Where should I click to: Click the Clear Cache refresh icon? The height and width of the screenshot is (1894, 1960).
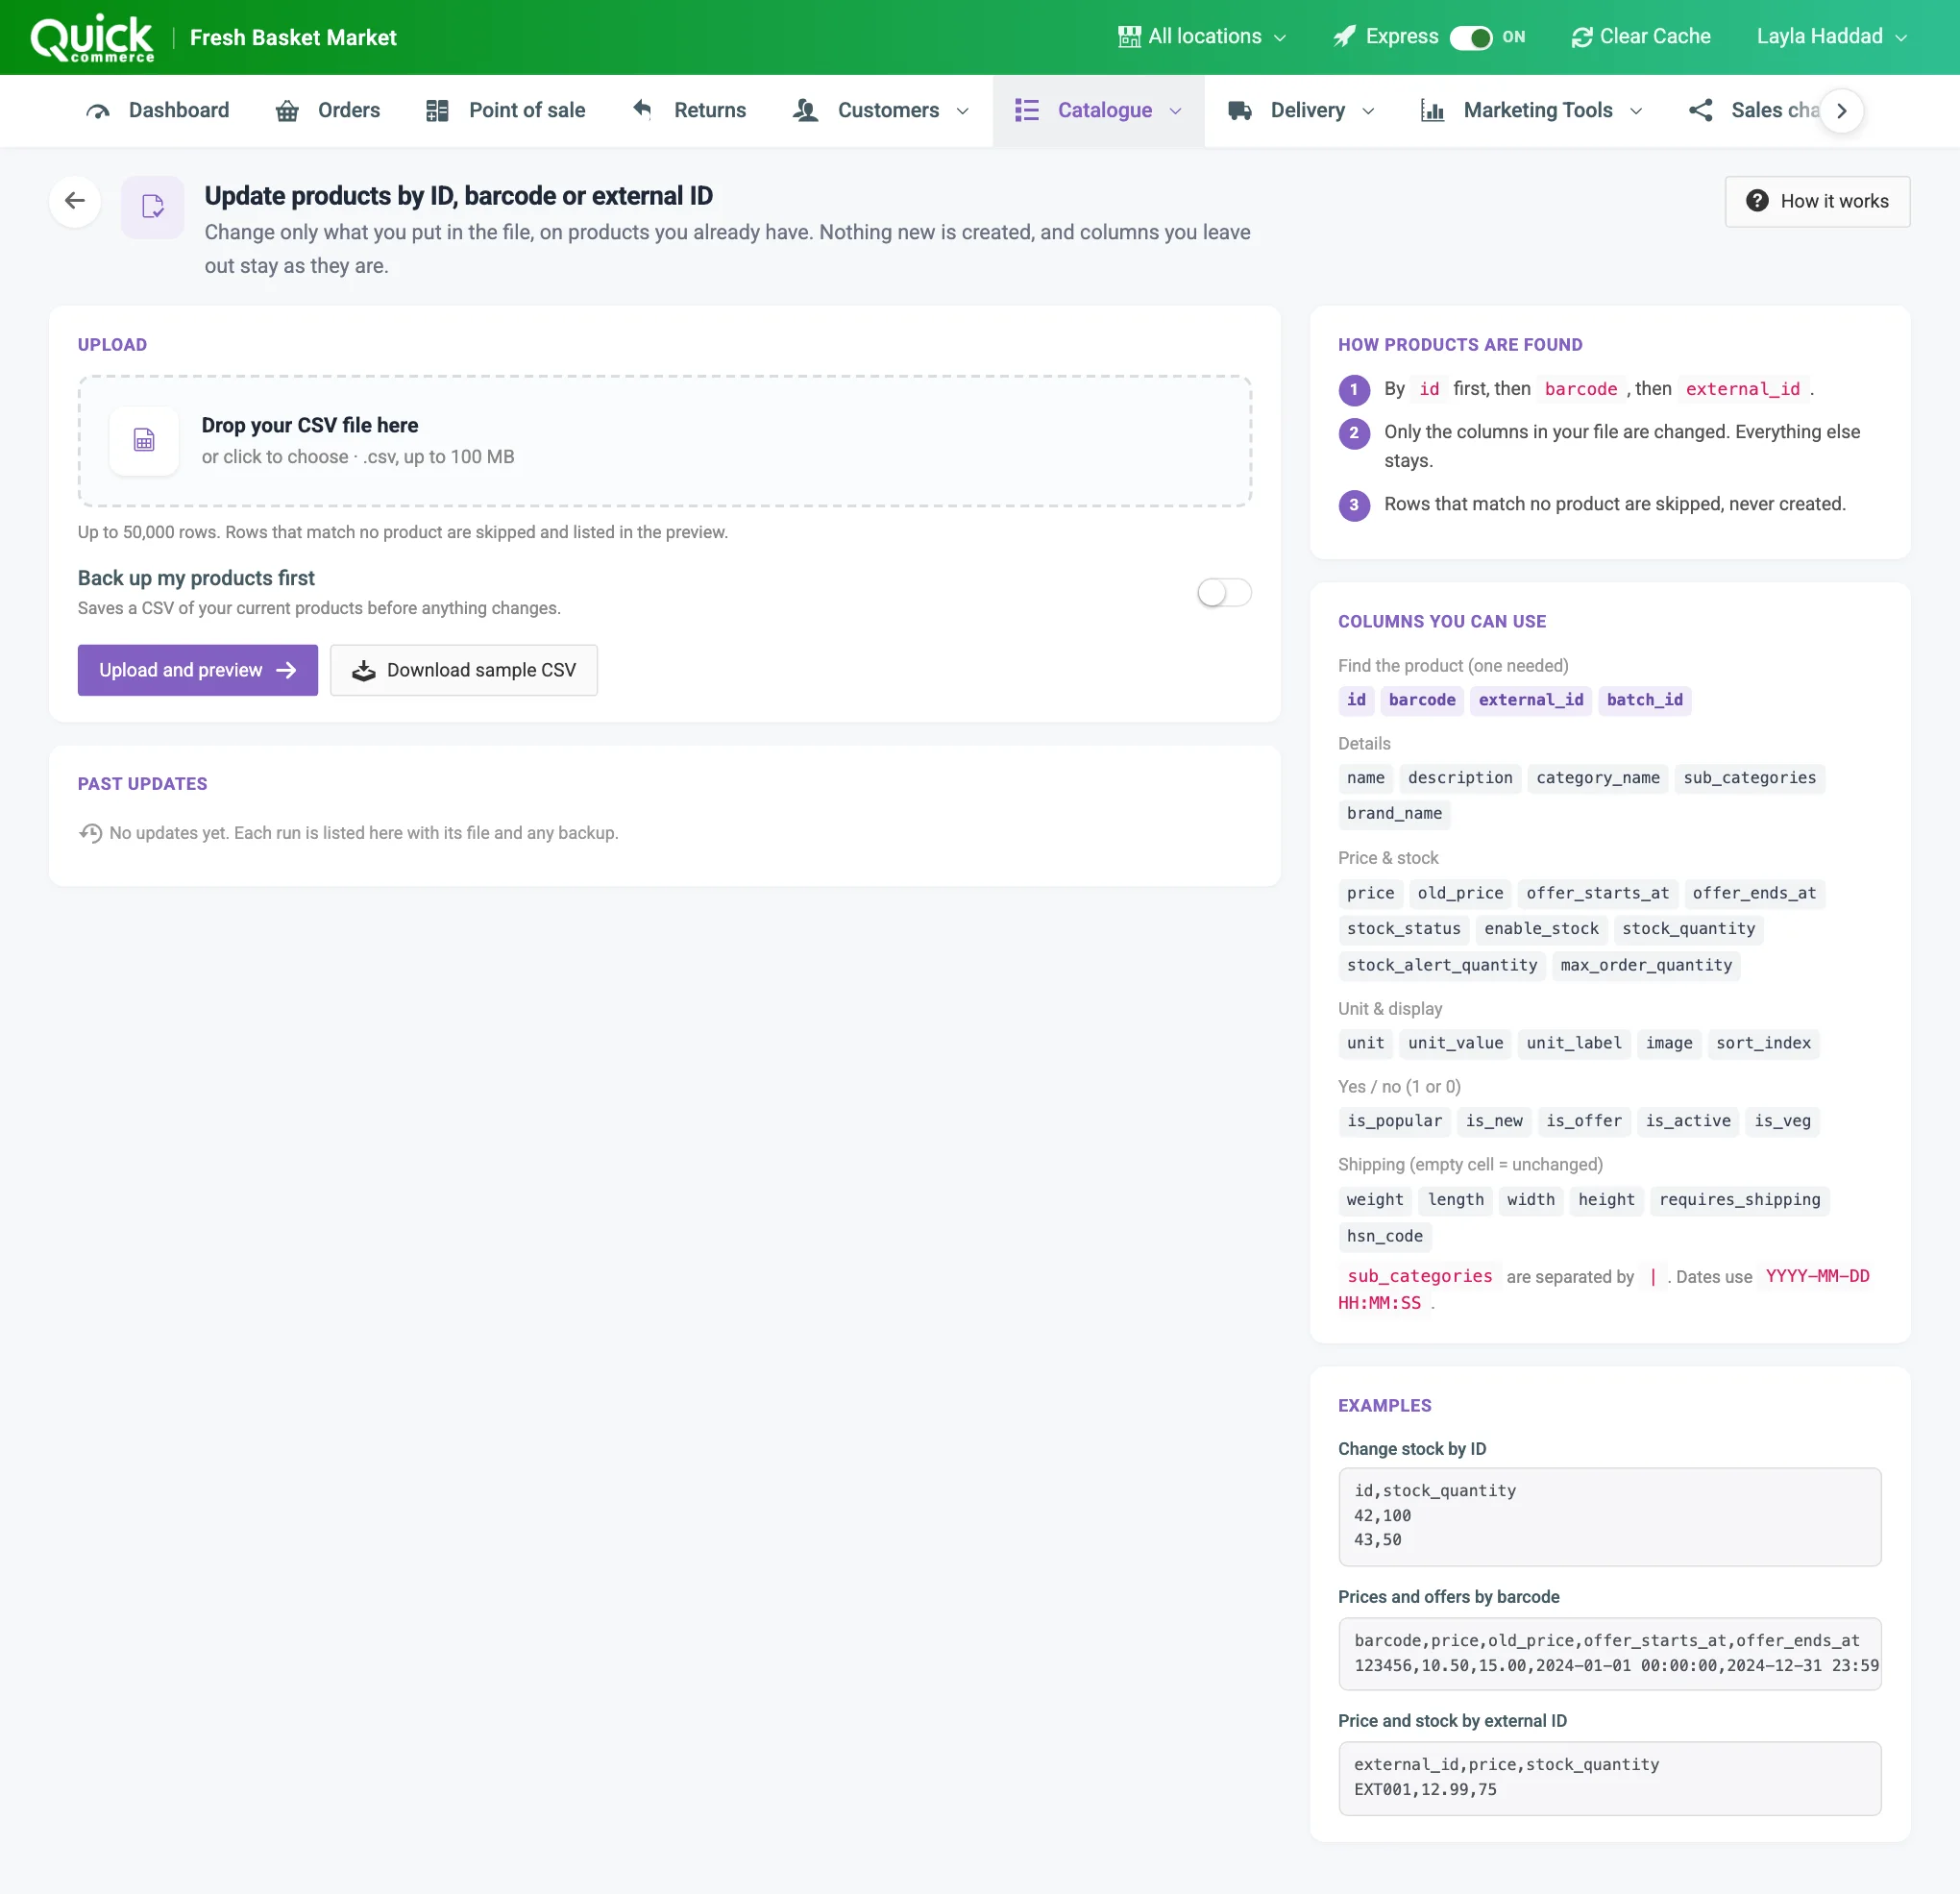[1581, 37]
